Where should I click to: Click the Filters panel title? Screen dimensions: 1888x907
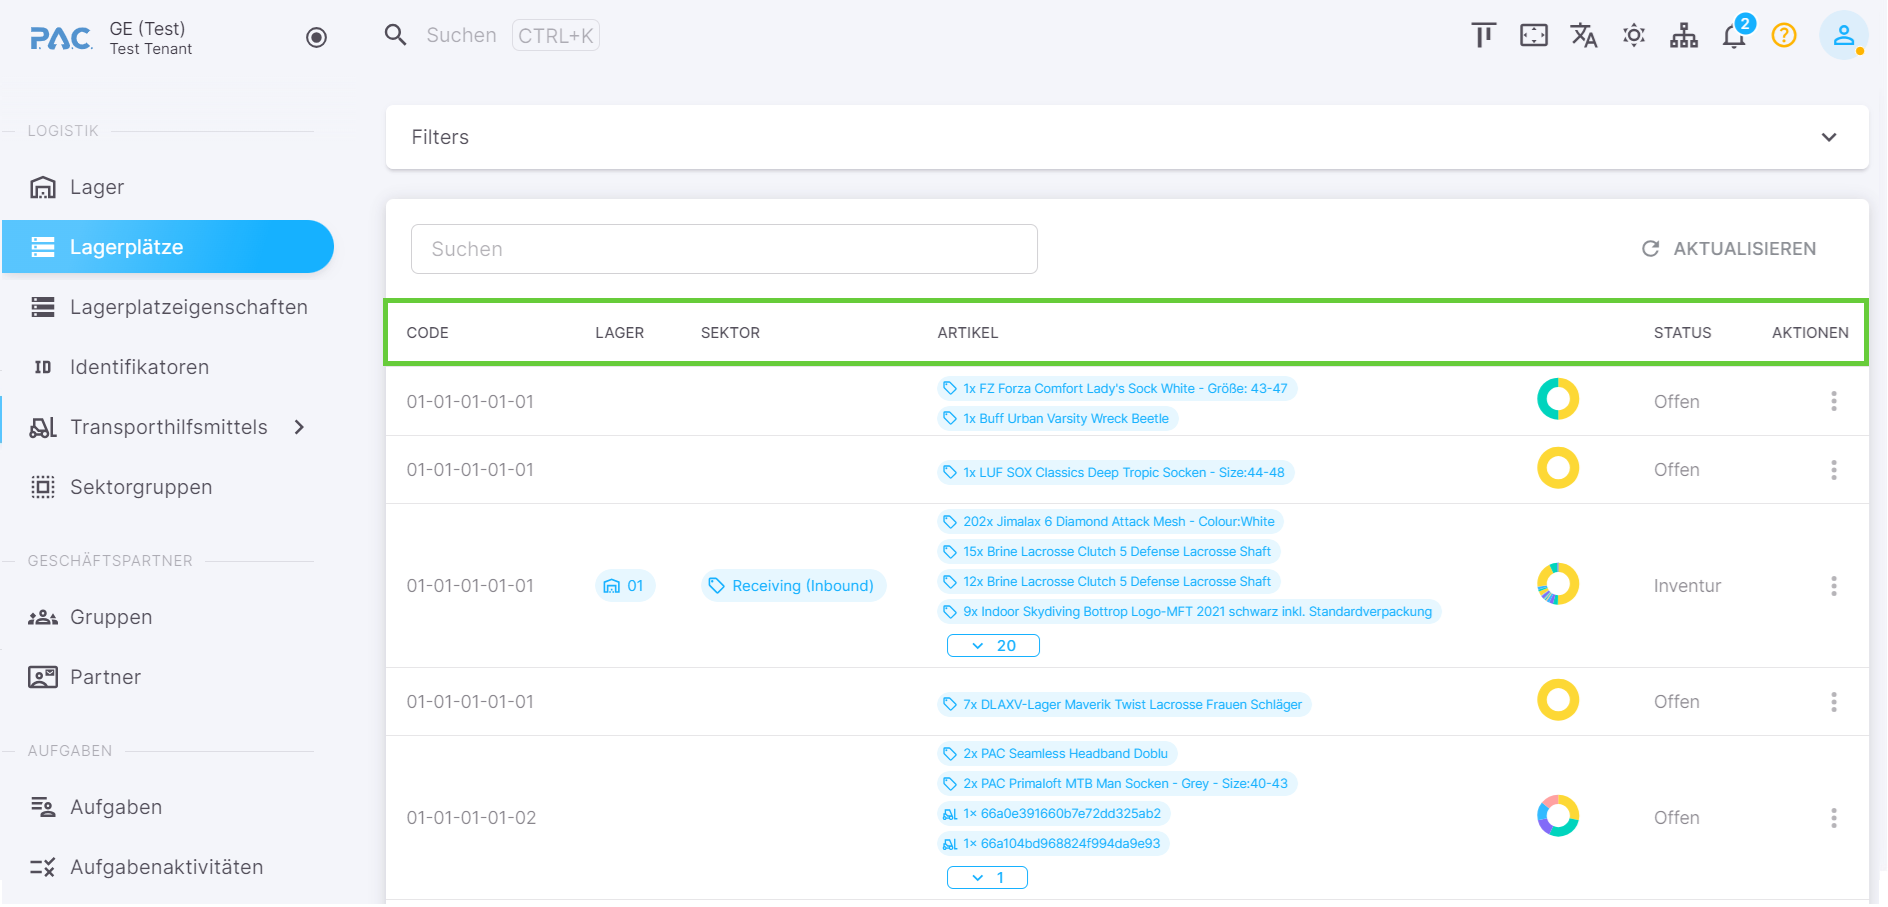pos(440,137)
